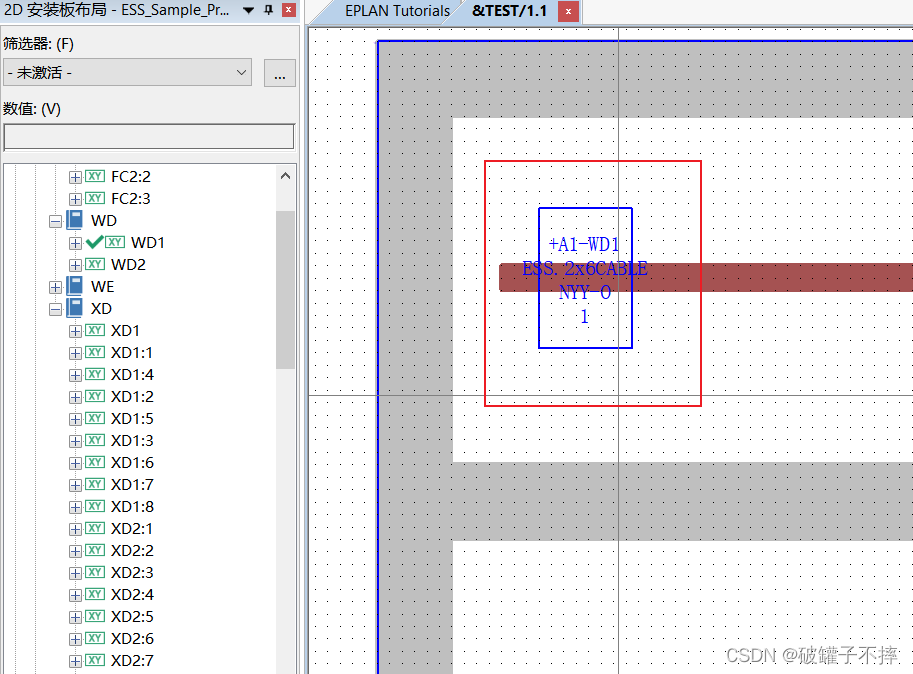
Task: Click the 数值 value input field
Action: [x=149, y=137]
